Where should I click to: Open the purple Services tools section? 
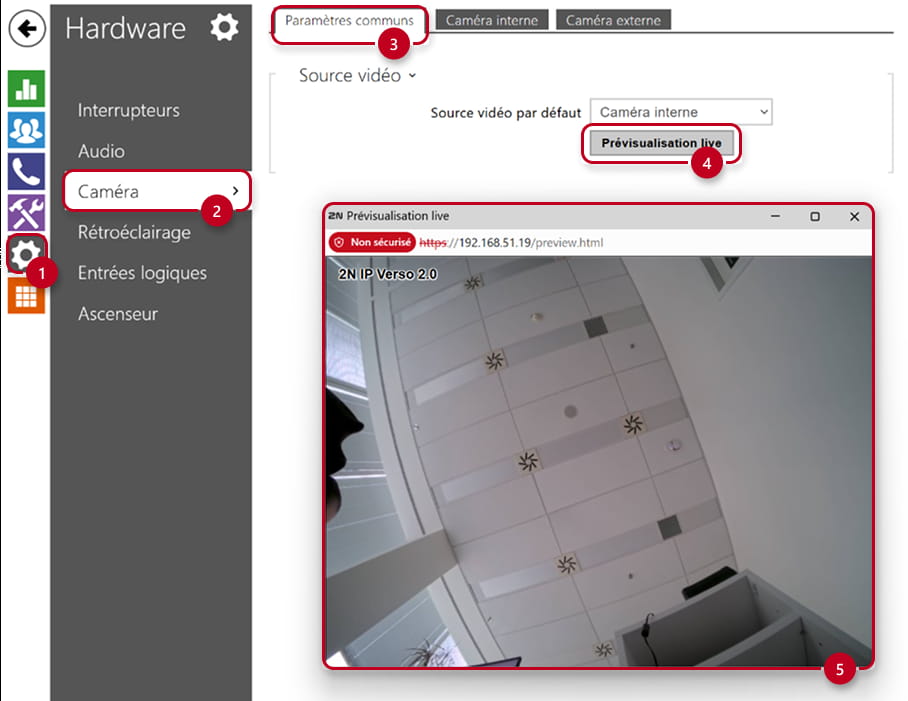click(x=26, y=212)
